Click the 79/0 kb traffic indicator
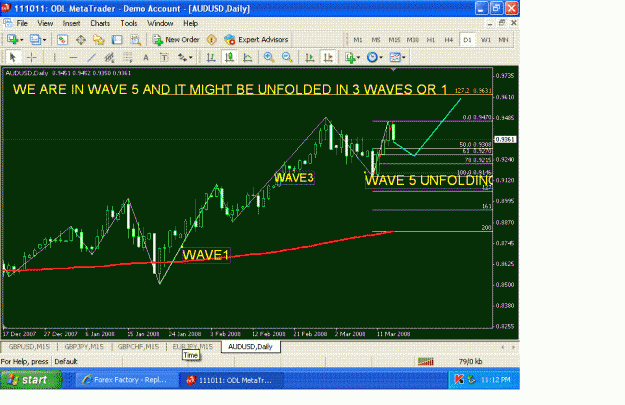The image size is (625, 405). click(470, 362)
